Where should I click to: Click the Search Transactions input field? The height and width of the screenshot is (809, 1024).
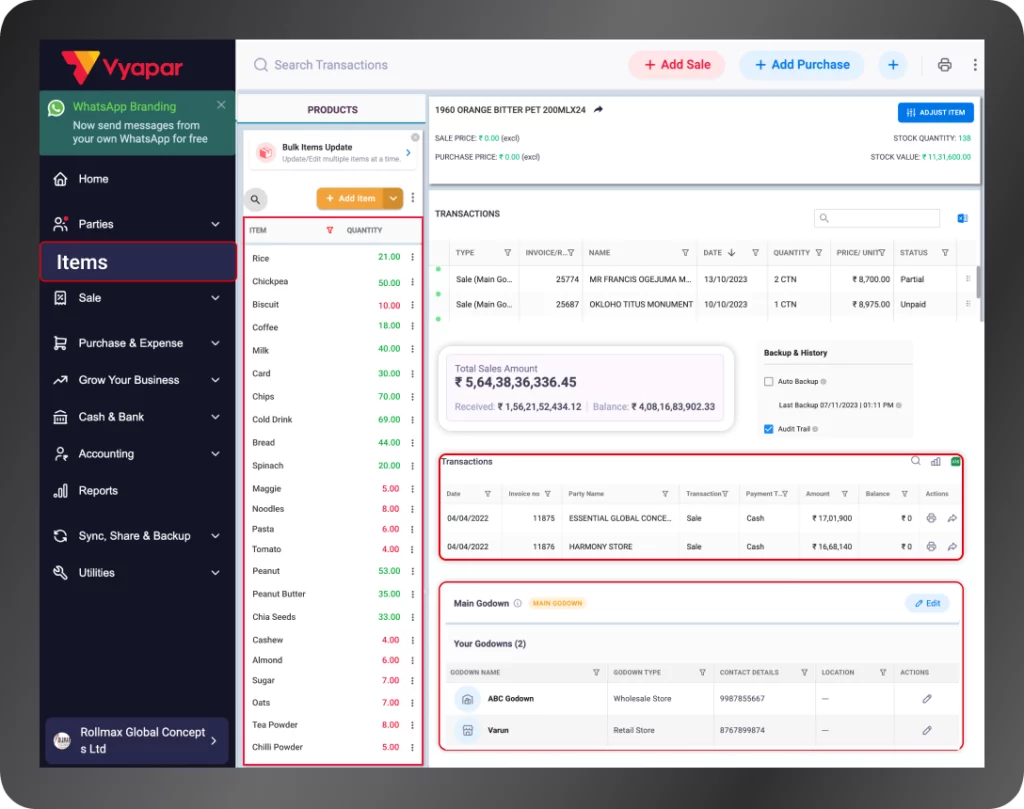click(330, 64)
